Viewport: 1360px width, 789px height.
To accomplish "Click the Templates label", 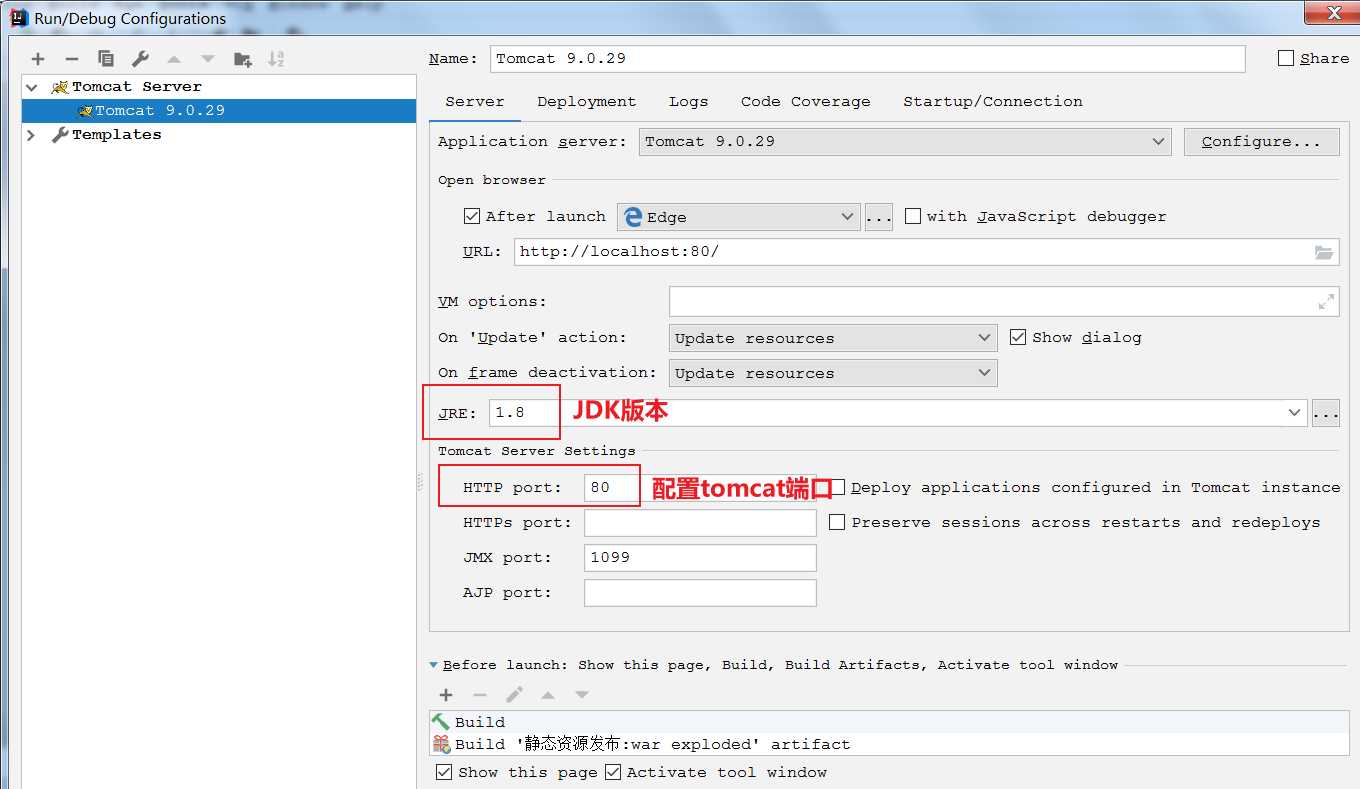I will coord(116,134).
